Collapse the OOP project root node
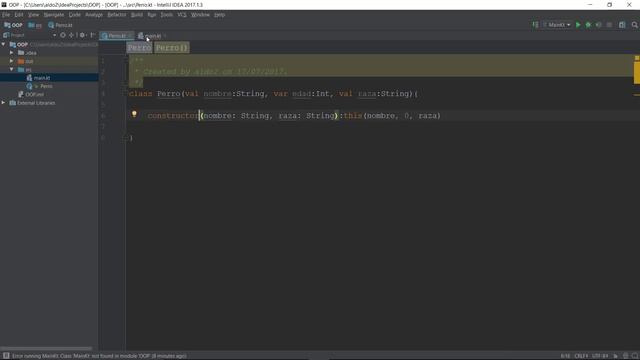This screenshot has width=640, height=360. coord(4,44)
